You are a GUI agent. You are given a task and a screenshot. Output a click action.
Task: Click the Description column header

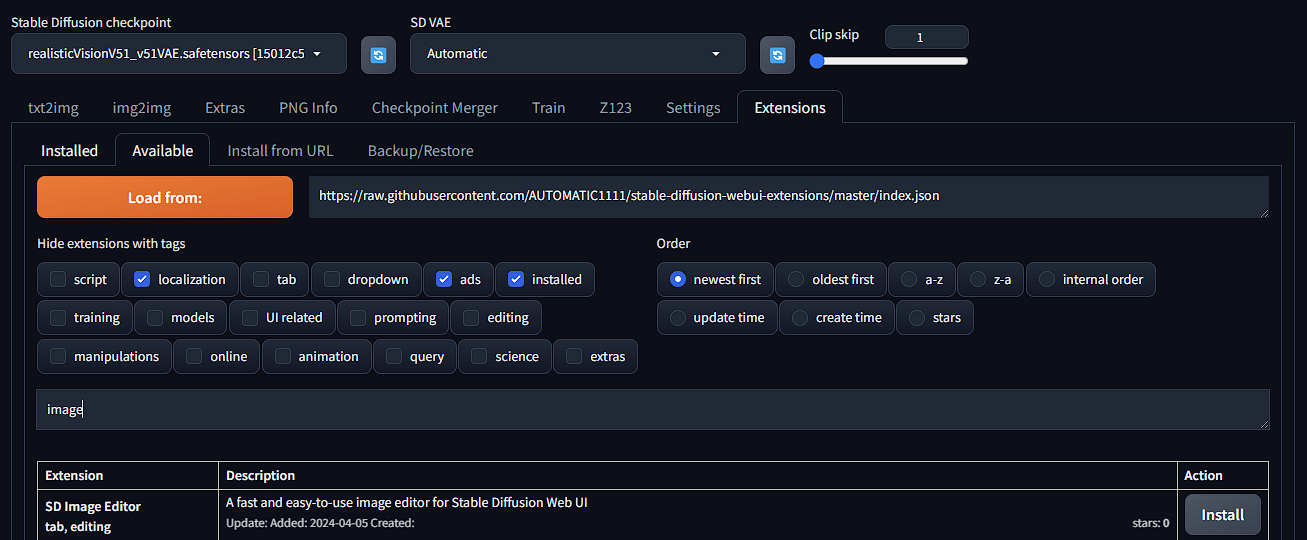point(260,475)
